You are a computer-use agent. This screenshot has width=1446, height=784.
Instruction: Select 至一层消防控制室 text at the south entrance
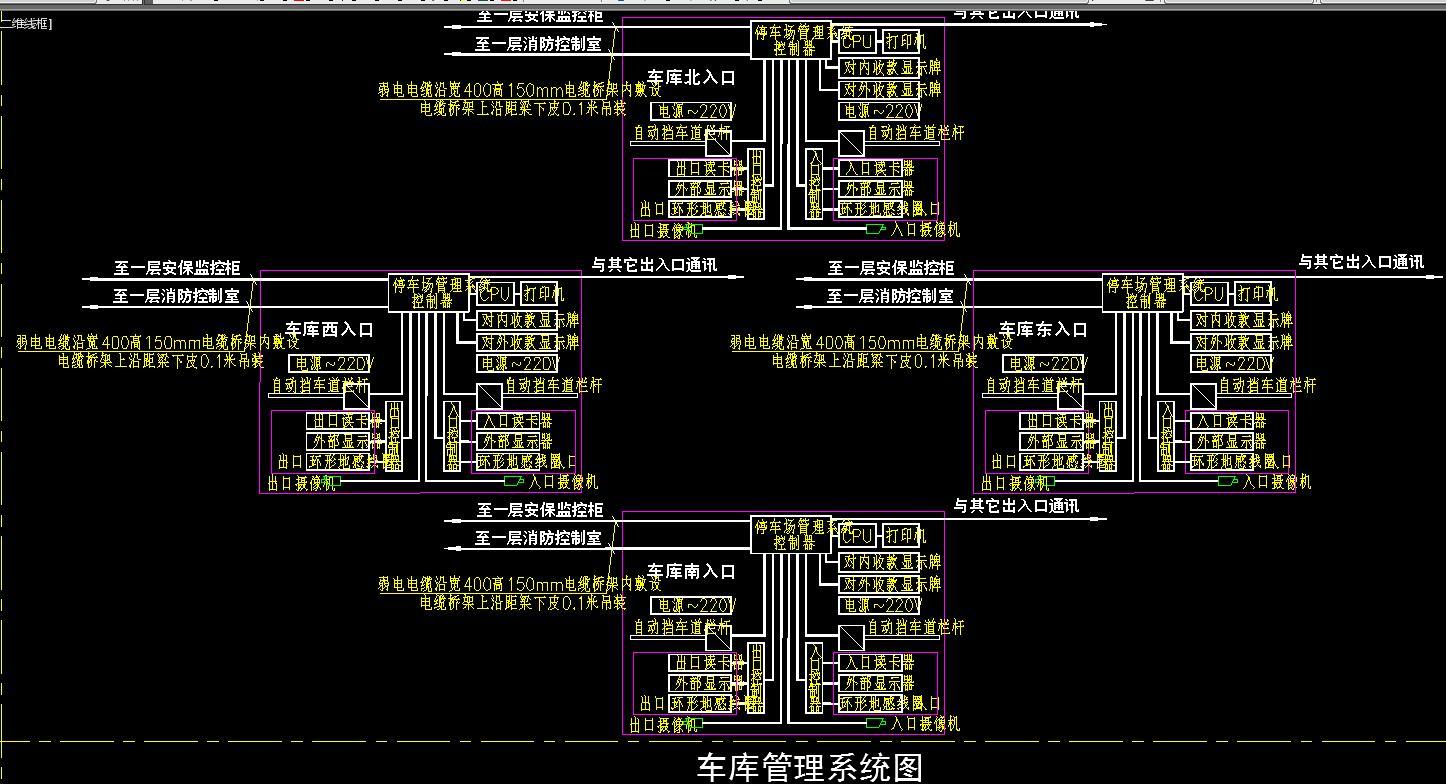click(539, 538)
